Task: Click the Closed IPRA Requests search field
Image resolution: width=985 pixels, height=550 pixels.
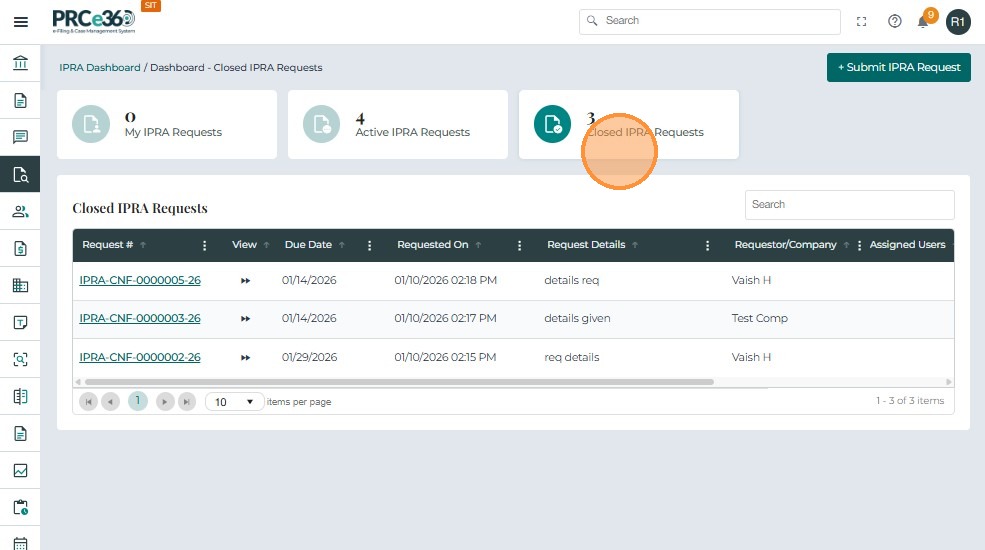Action: (849, 205)
